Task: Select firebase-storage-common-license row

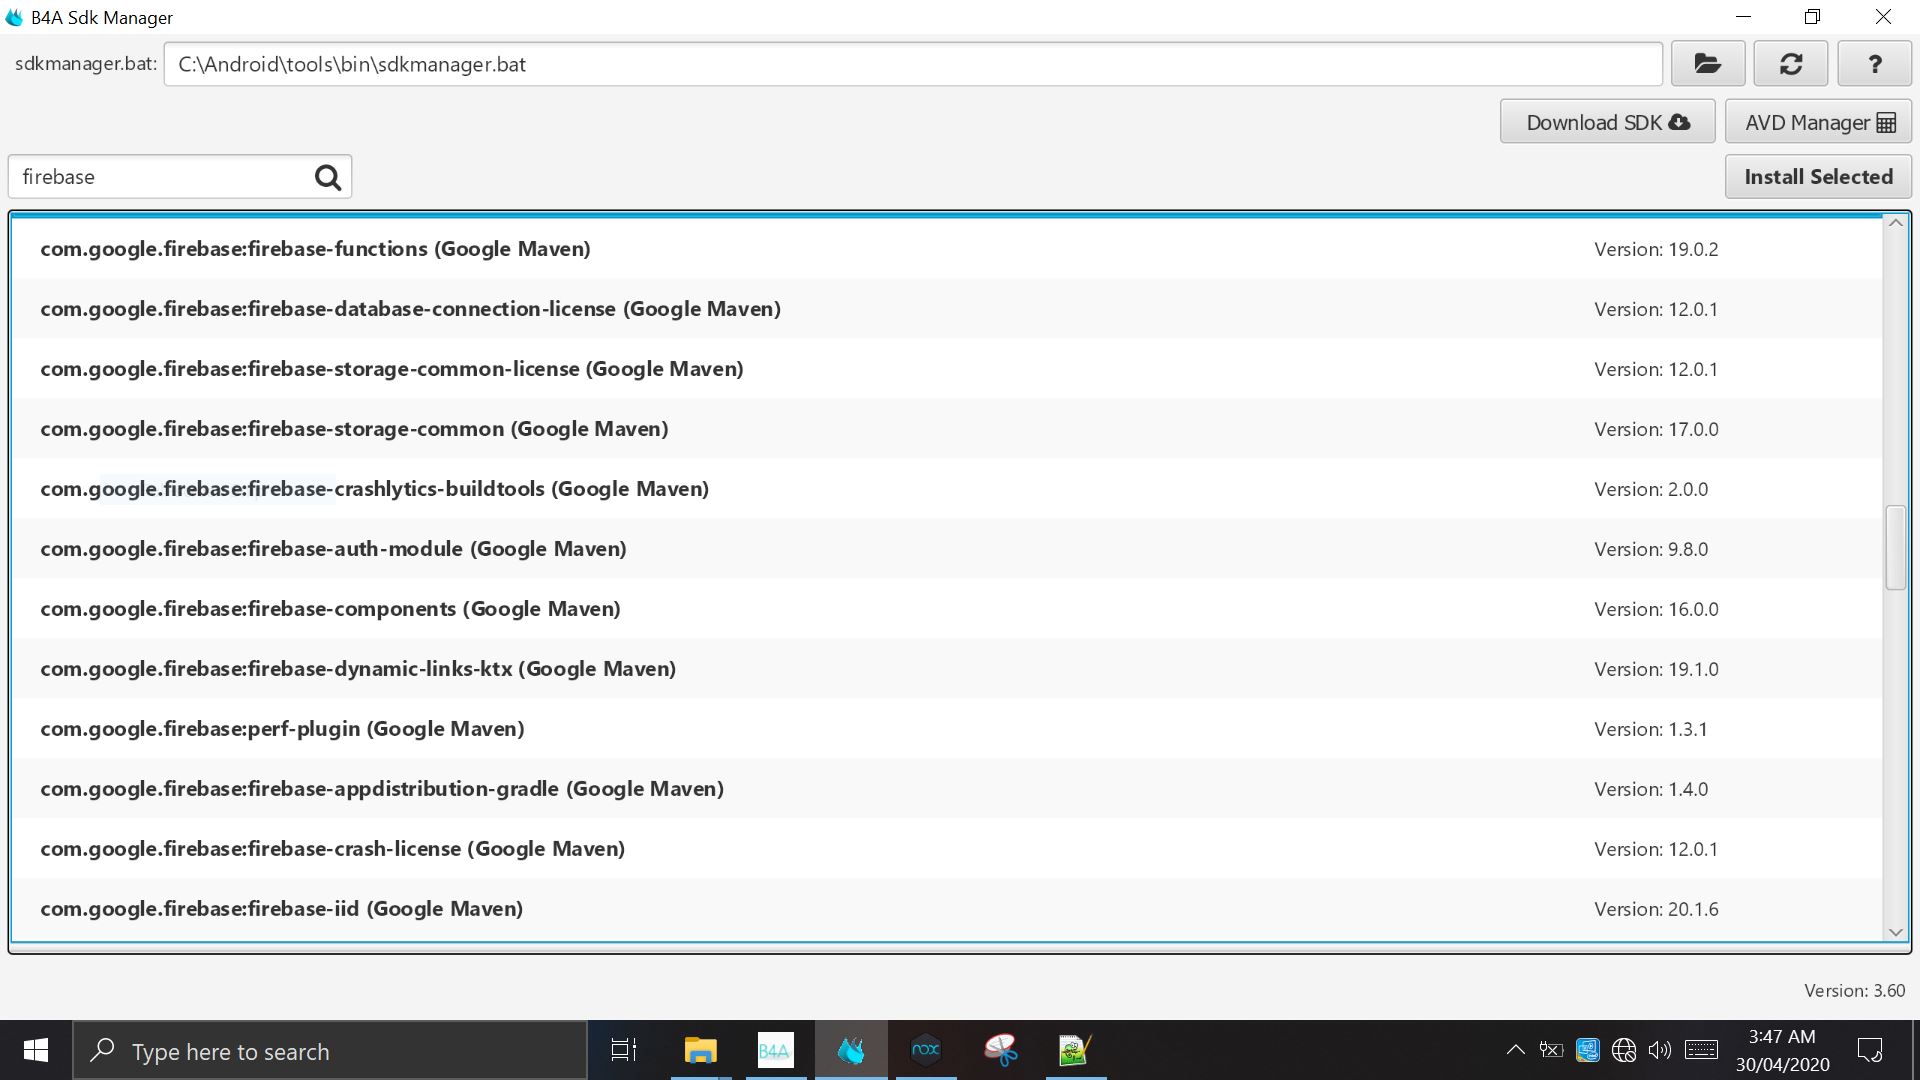Action: click(x=946, y=369)
